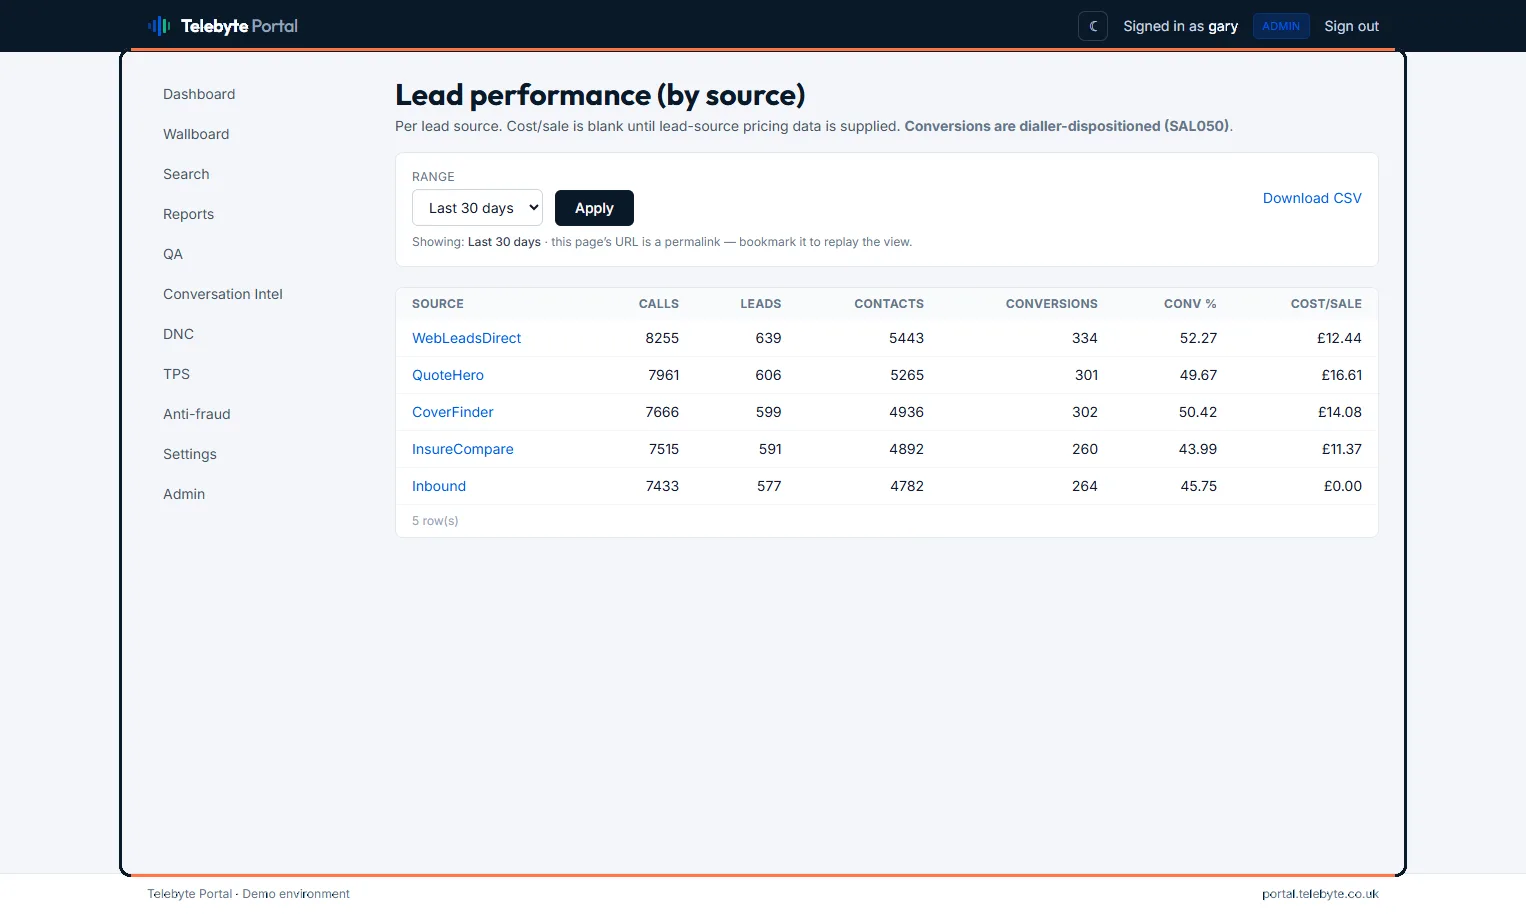Select the 7961 calls cell

point(664,375)
